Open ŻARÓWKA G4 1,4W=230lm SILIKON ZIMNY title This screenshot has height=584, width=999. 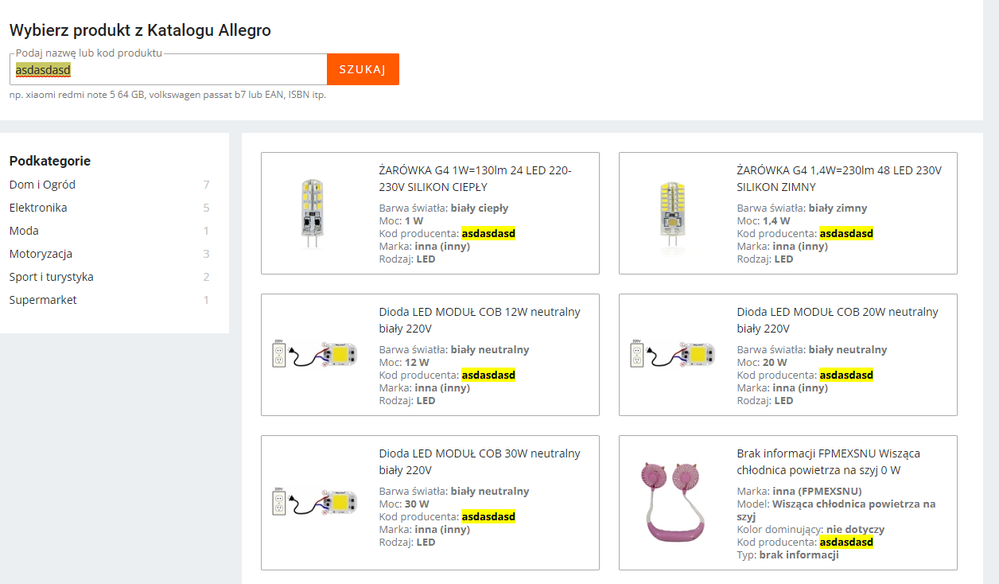pyautogui.click(x=839, y=178)
